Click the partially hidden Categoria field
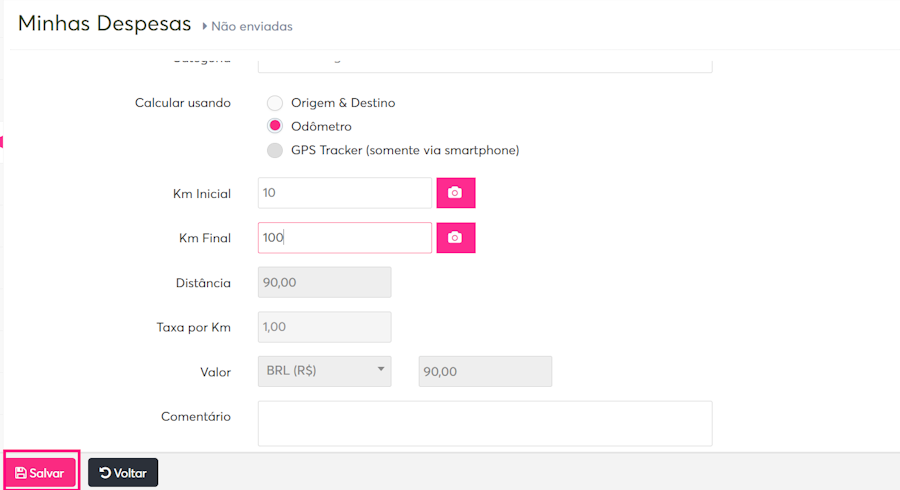This screenshot has height=490, width=900. 484,65
